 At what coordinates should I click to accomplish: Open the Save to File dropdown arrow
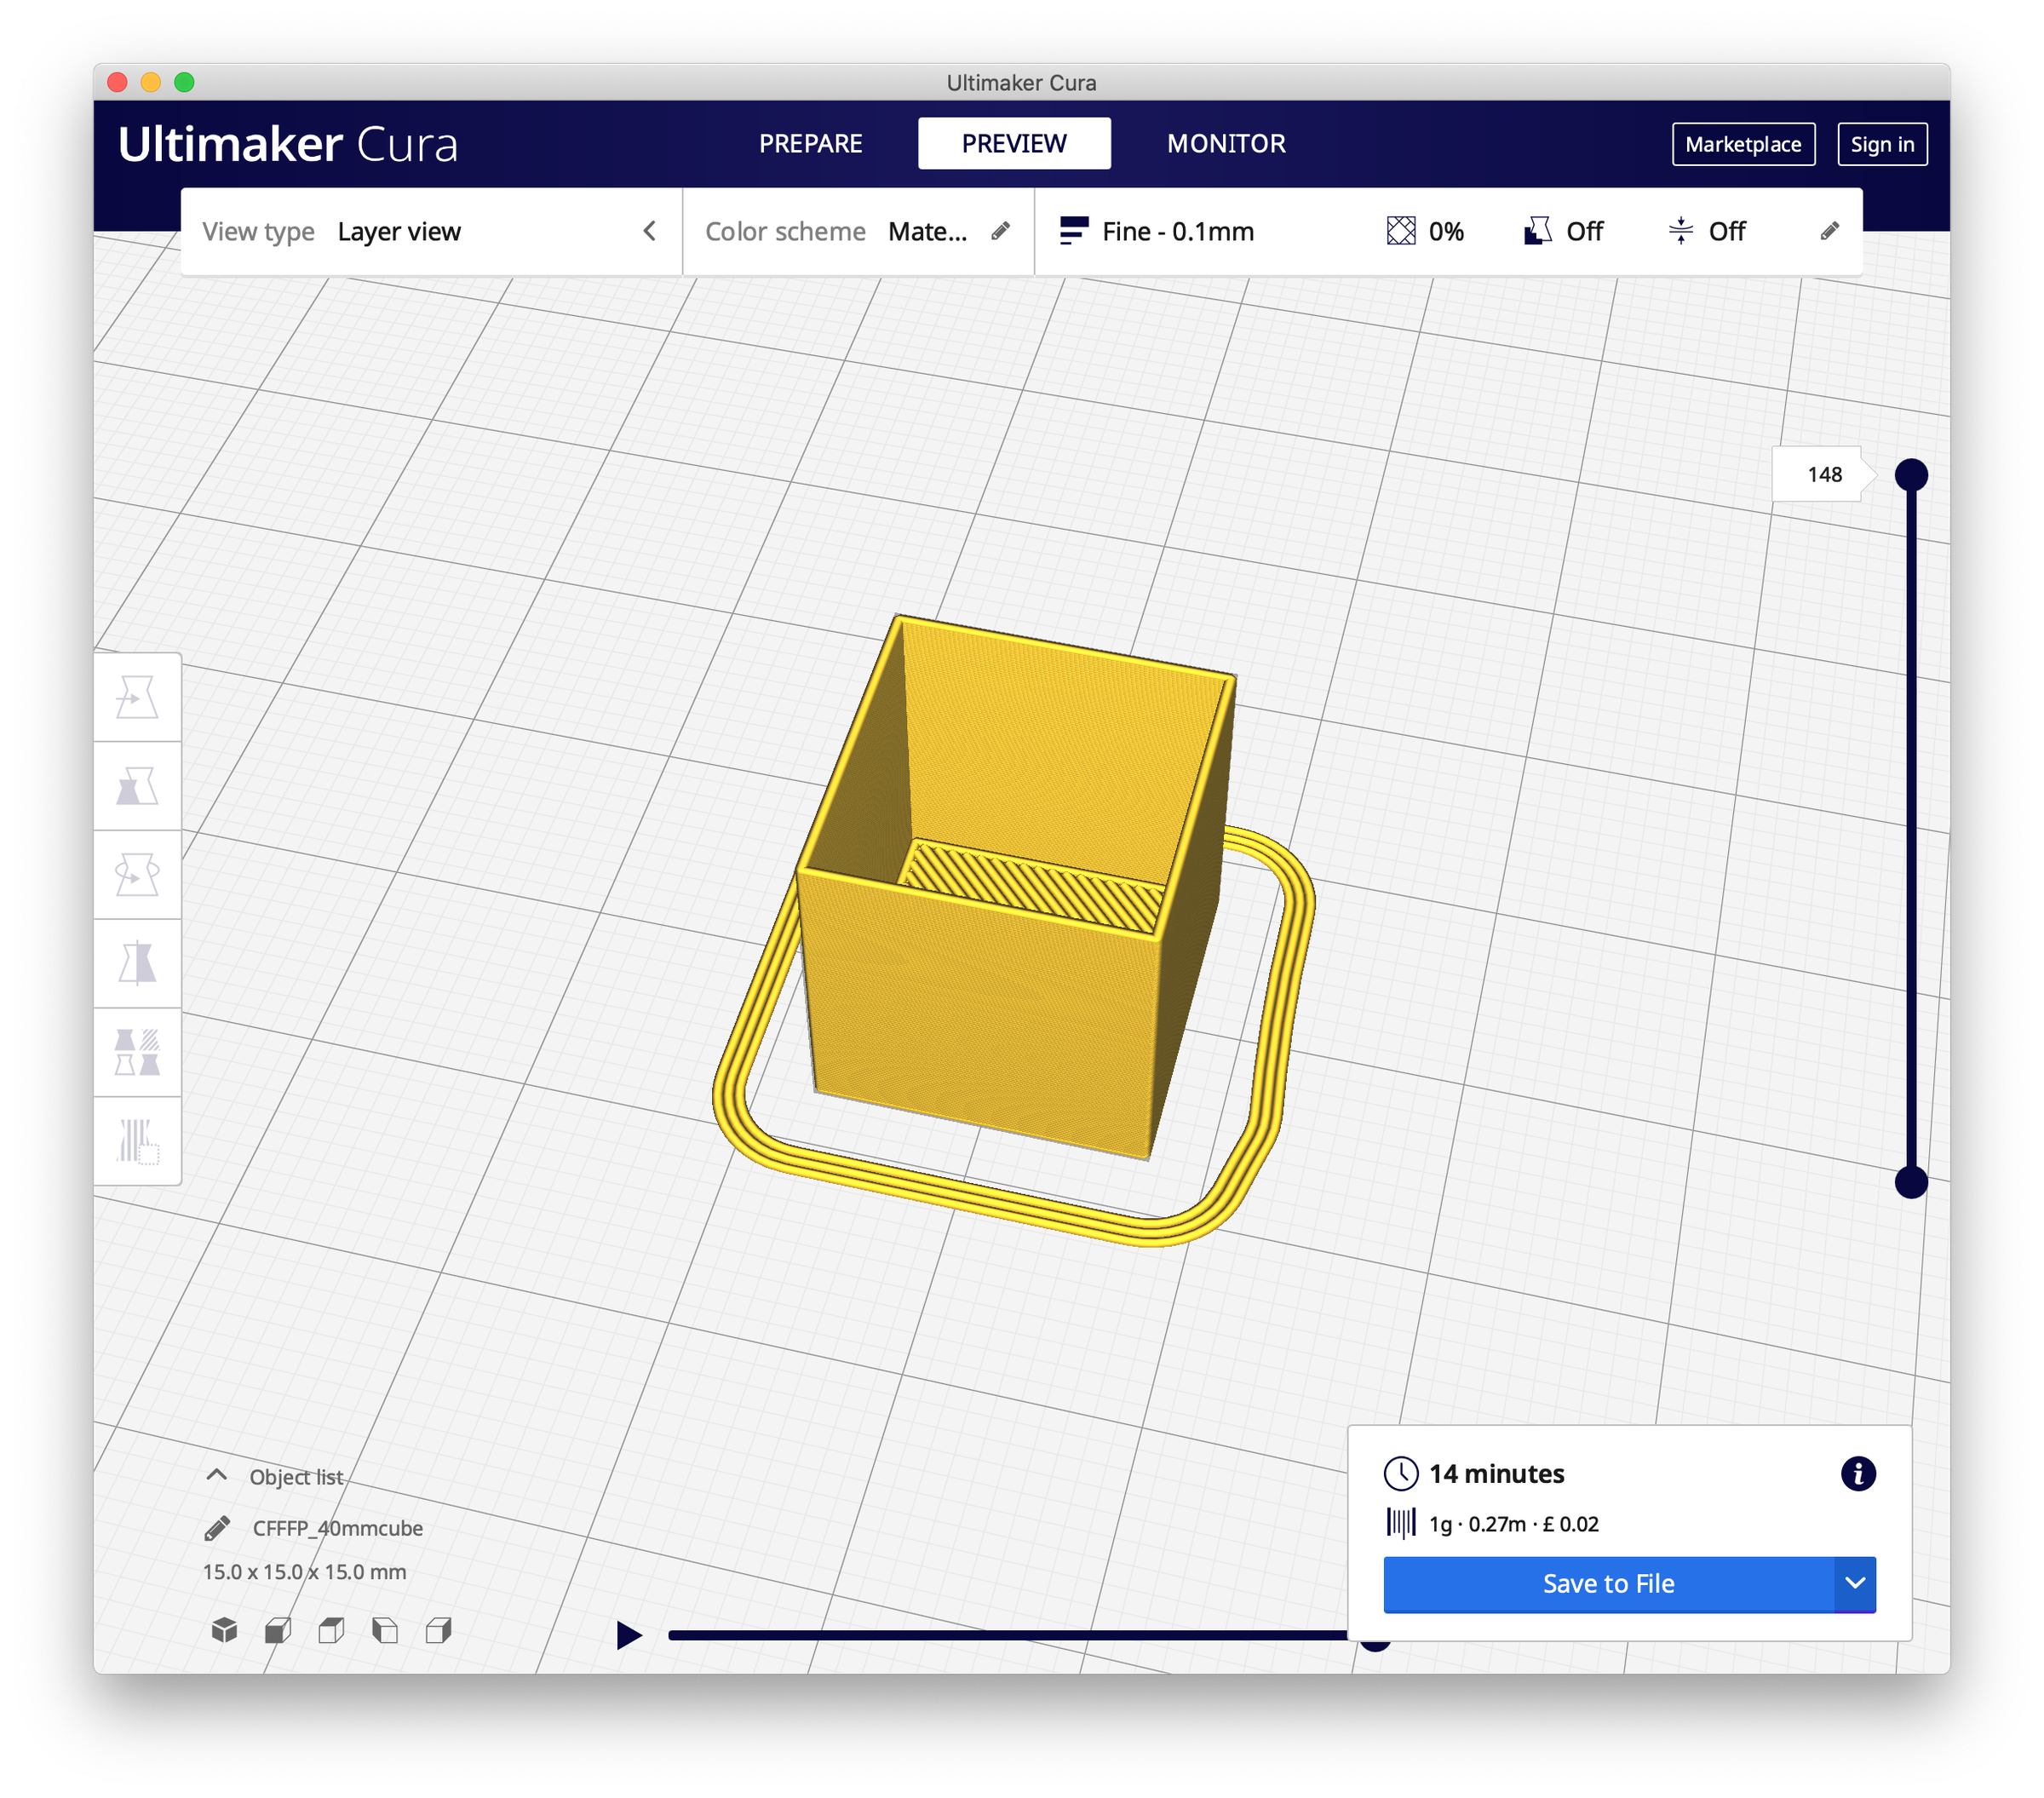click(x=1855, y=1584)
